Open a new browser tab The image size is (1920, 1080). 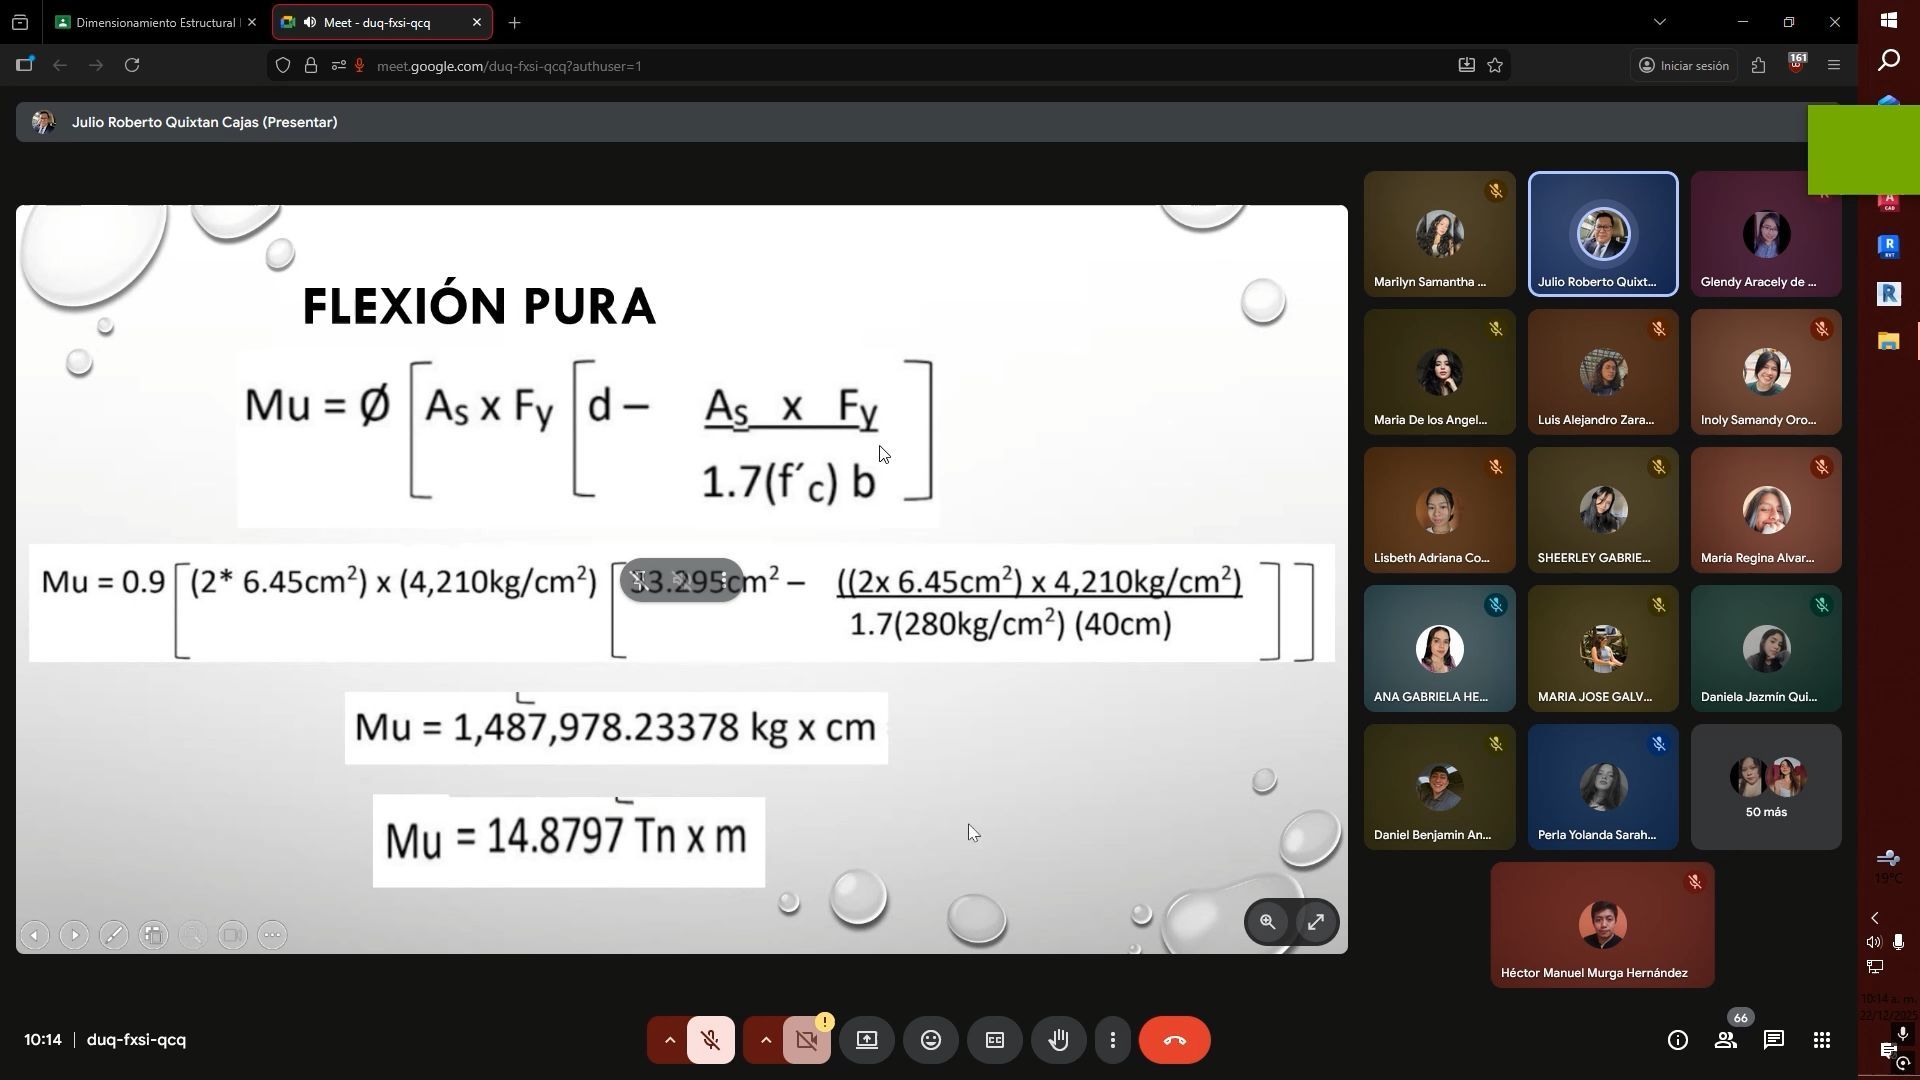point(514,22)
